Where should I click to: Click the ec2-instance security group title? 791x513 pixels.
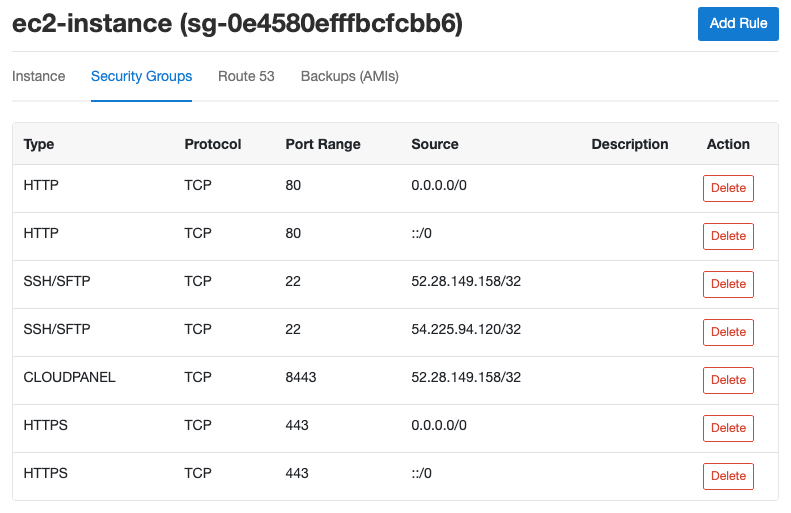click(x=237, y=24)
